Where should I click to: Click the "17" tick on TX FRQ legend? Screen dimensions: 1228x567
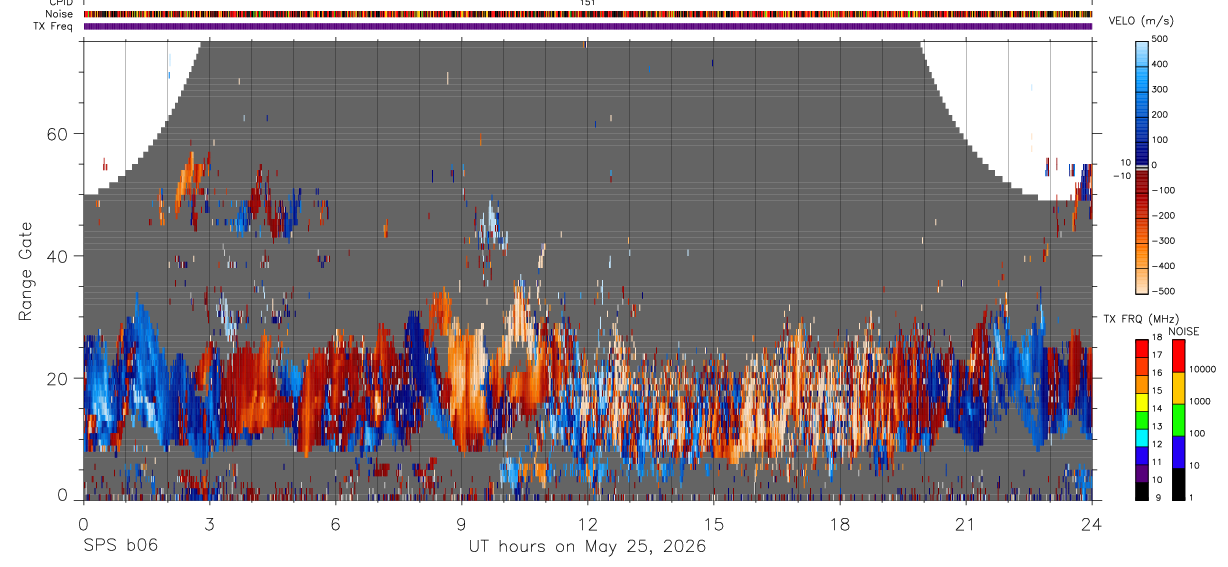[1158, 356]
